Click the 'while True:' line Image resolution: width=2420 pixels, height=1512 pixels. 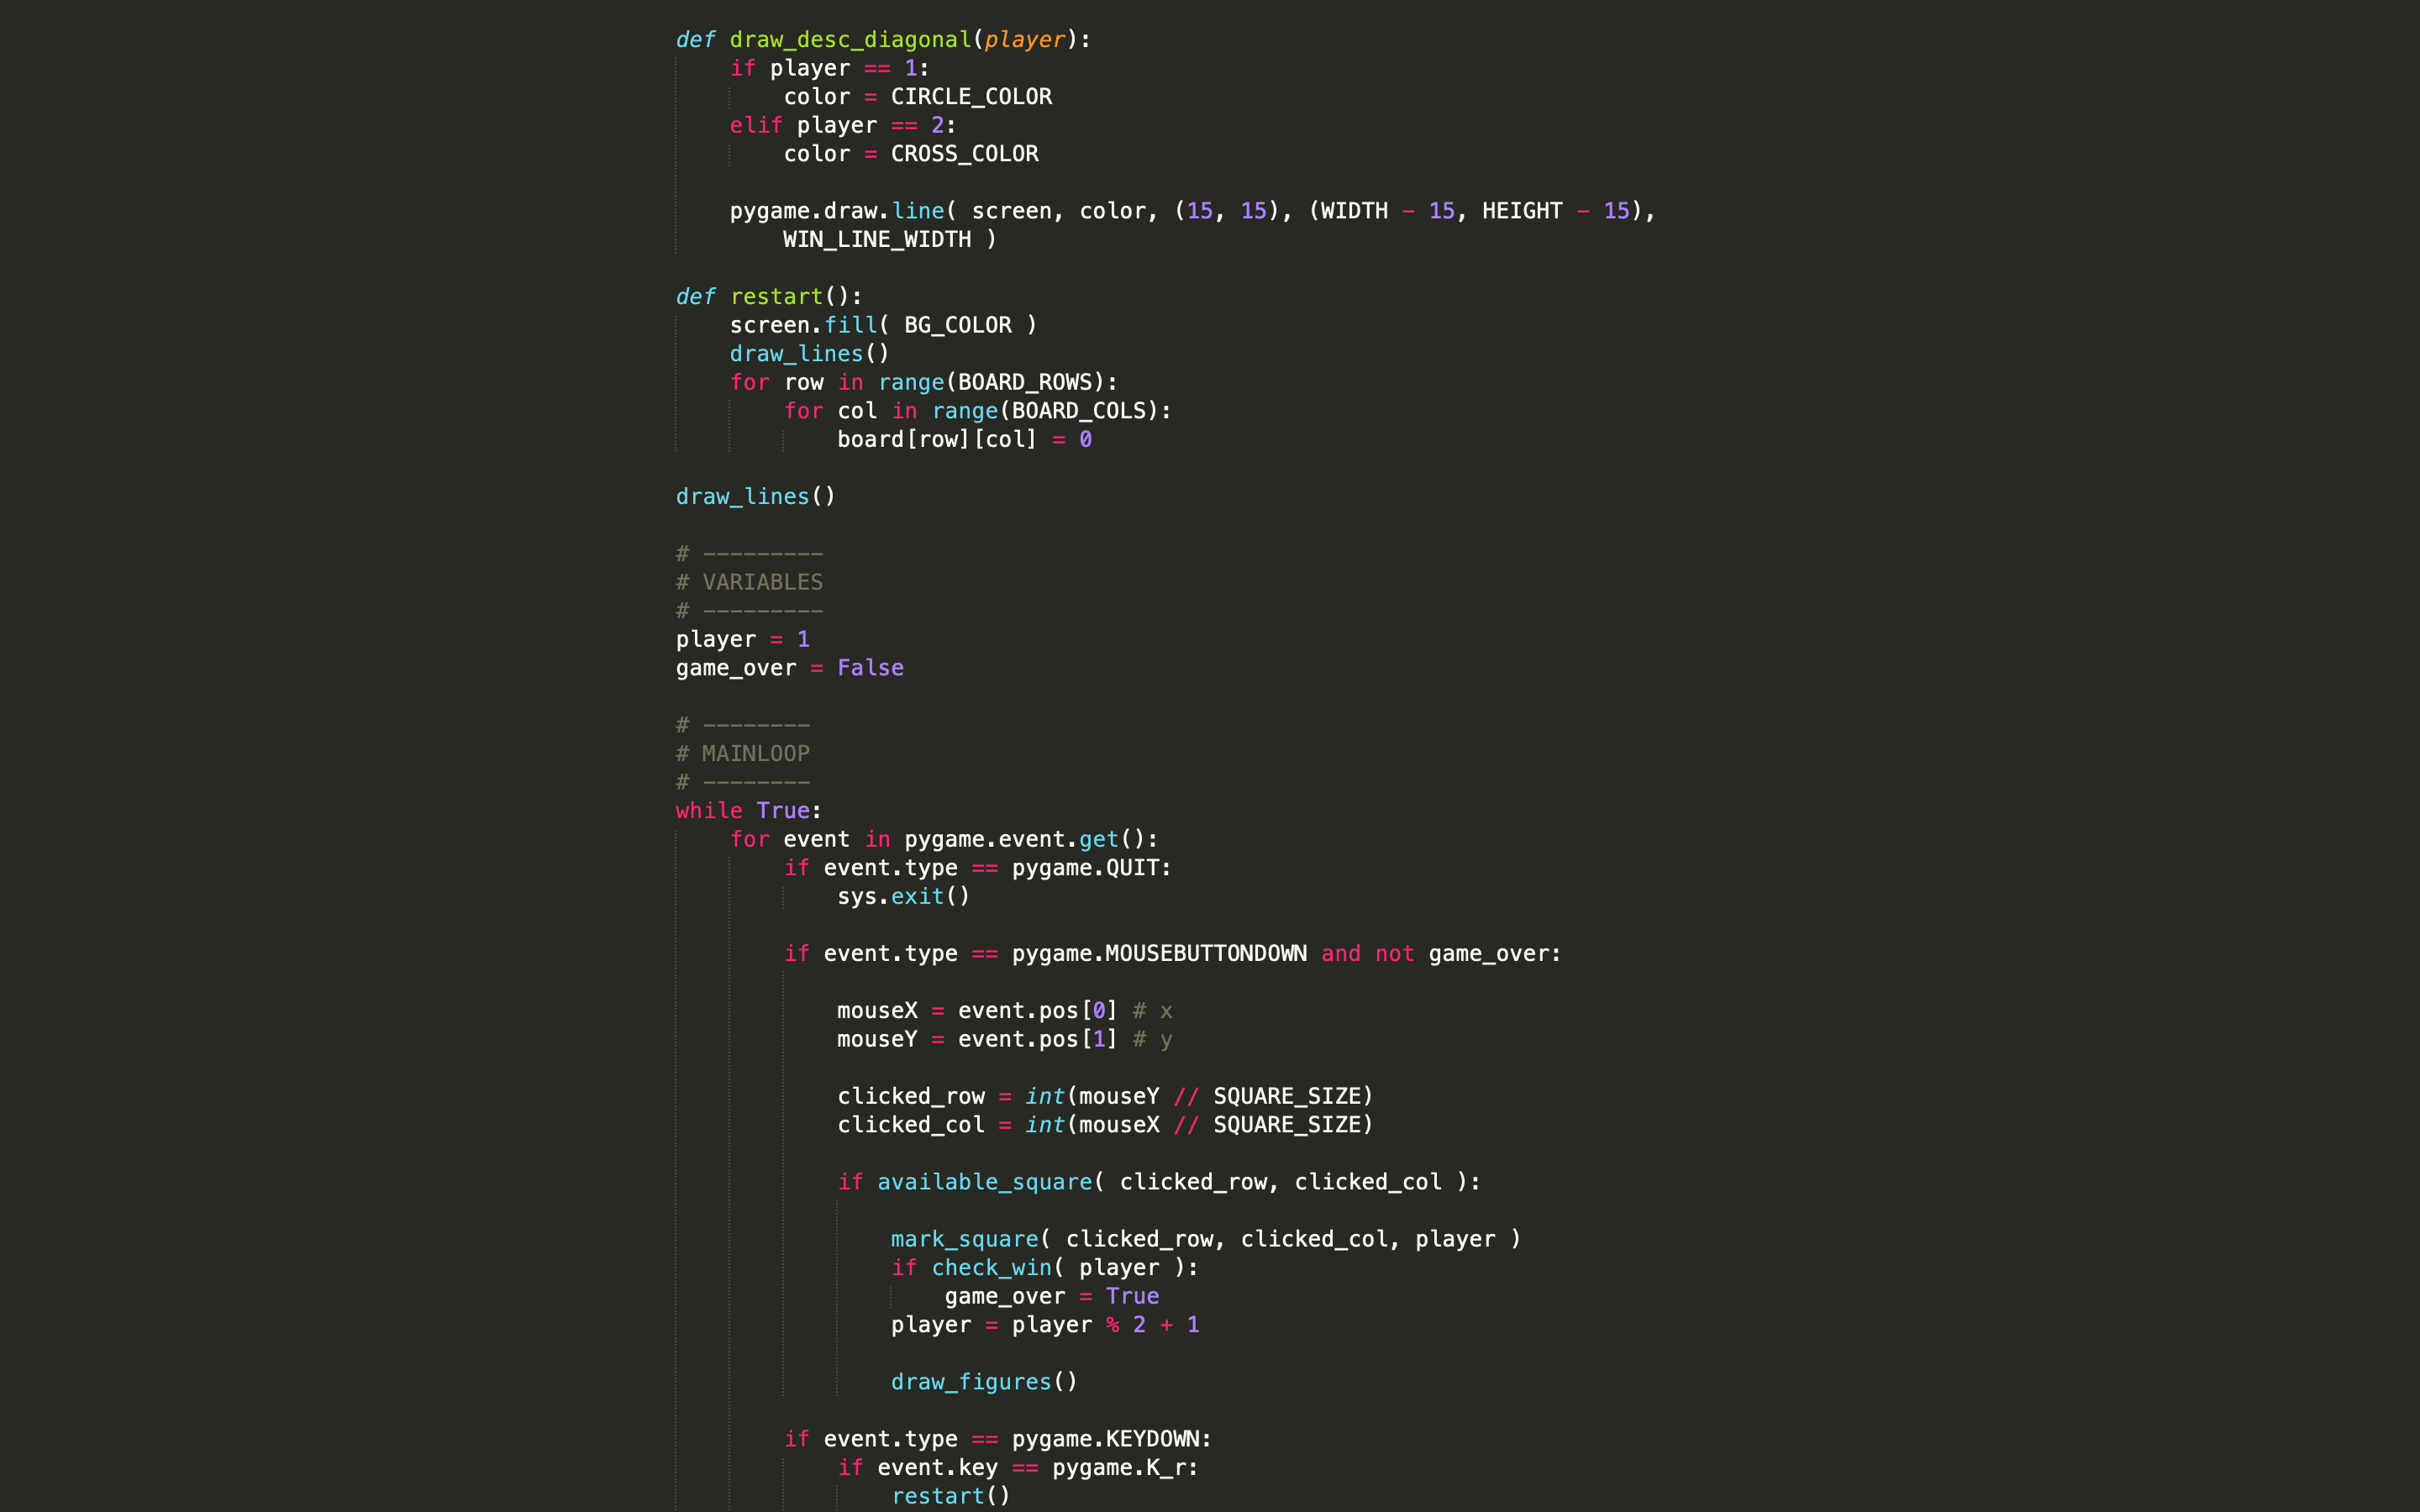click(749, 811)
